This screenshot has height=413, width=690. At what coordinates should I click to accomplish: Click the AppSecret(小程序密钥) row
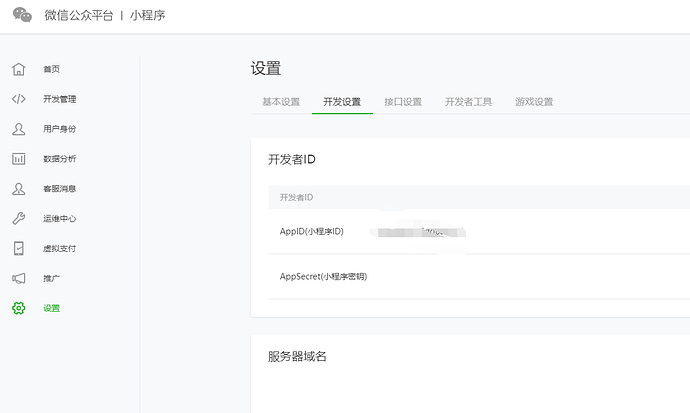click(324, 276)
